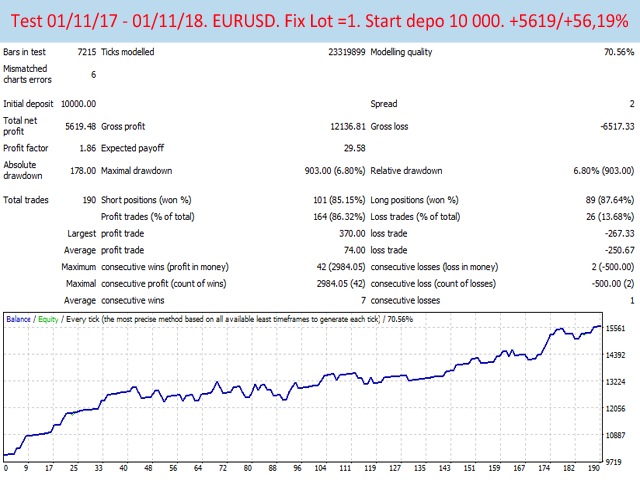Screen dimensions: 640x480
Task: Select the 'Expected payoff' value 29.58
Action: pos(354,148)
